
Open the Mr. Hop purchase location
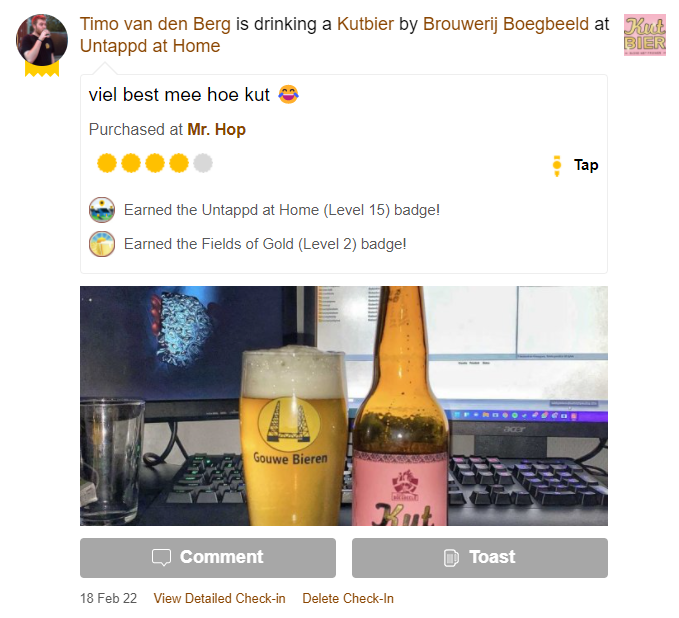(x=217, y=129)
